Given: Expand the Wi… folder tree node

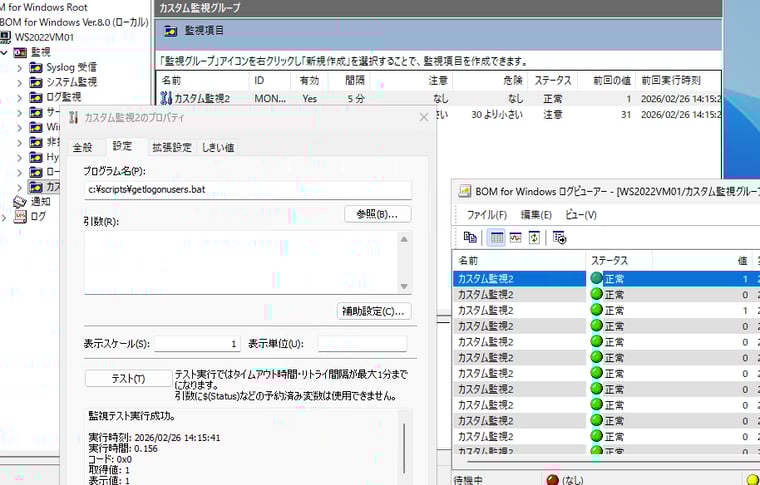Looking at the screenshot, I should tap(19, 128).
